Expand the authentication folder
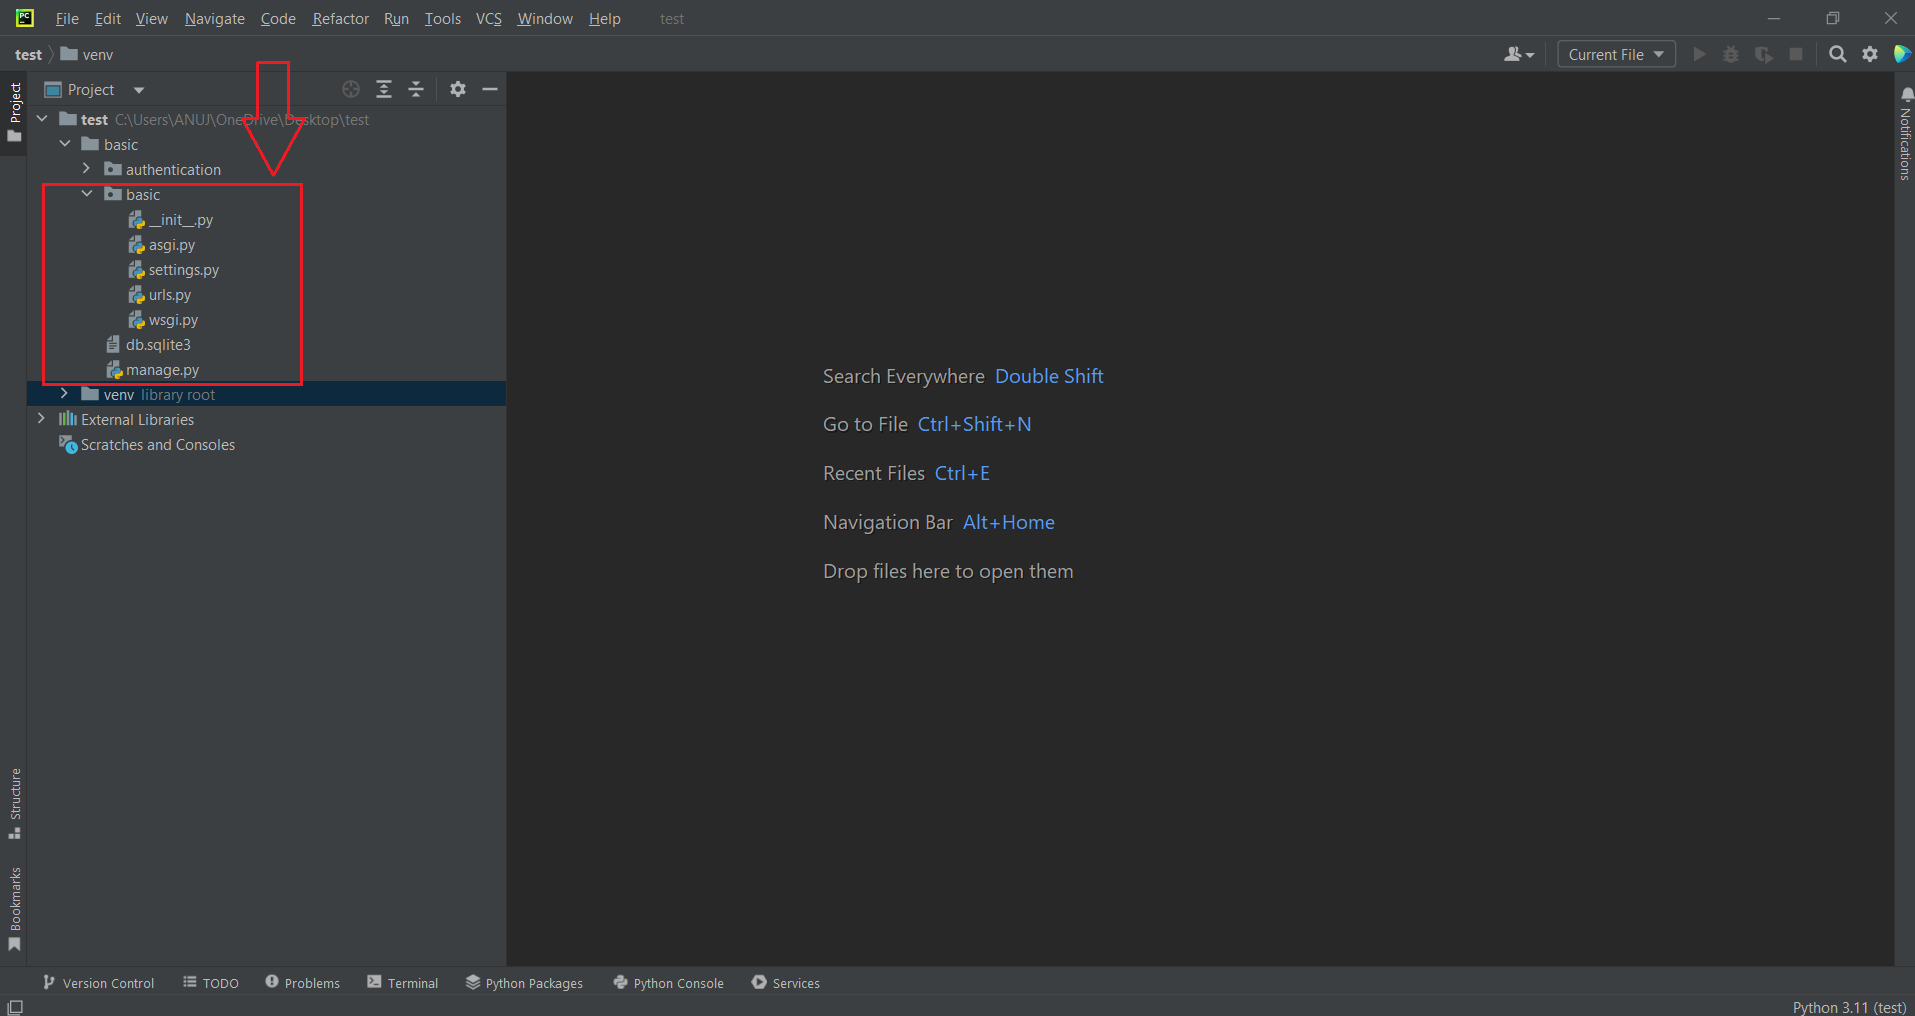 click(x=87, y=169)
